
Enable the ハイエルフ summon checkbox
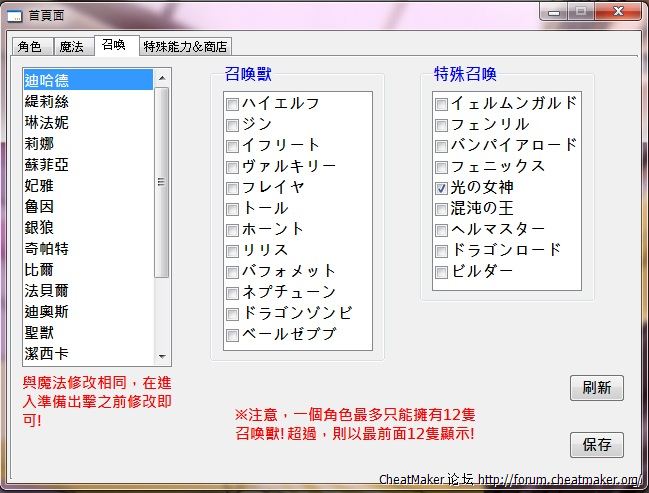click(x=232, y=104)
